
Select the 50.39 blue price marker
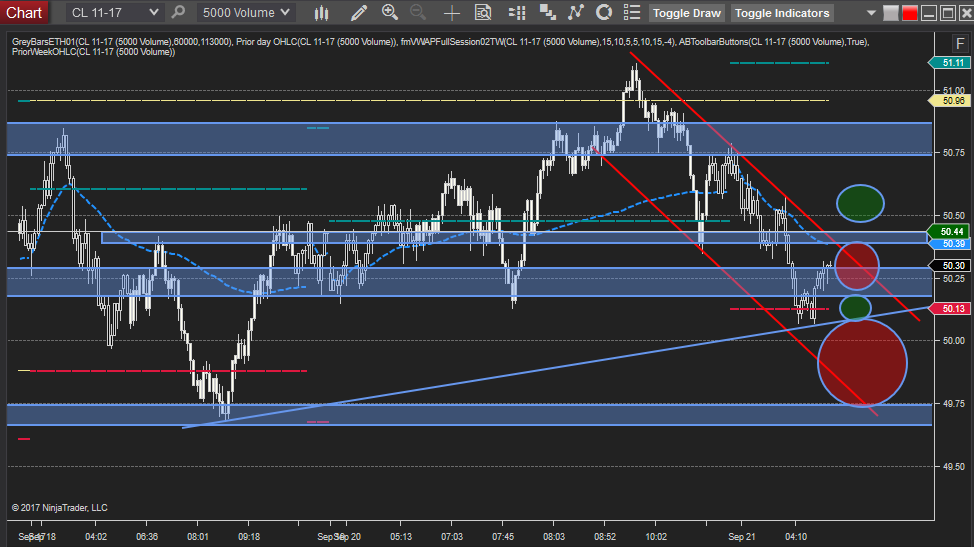point(949,244)
